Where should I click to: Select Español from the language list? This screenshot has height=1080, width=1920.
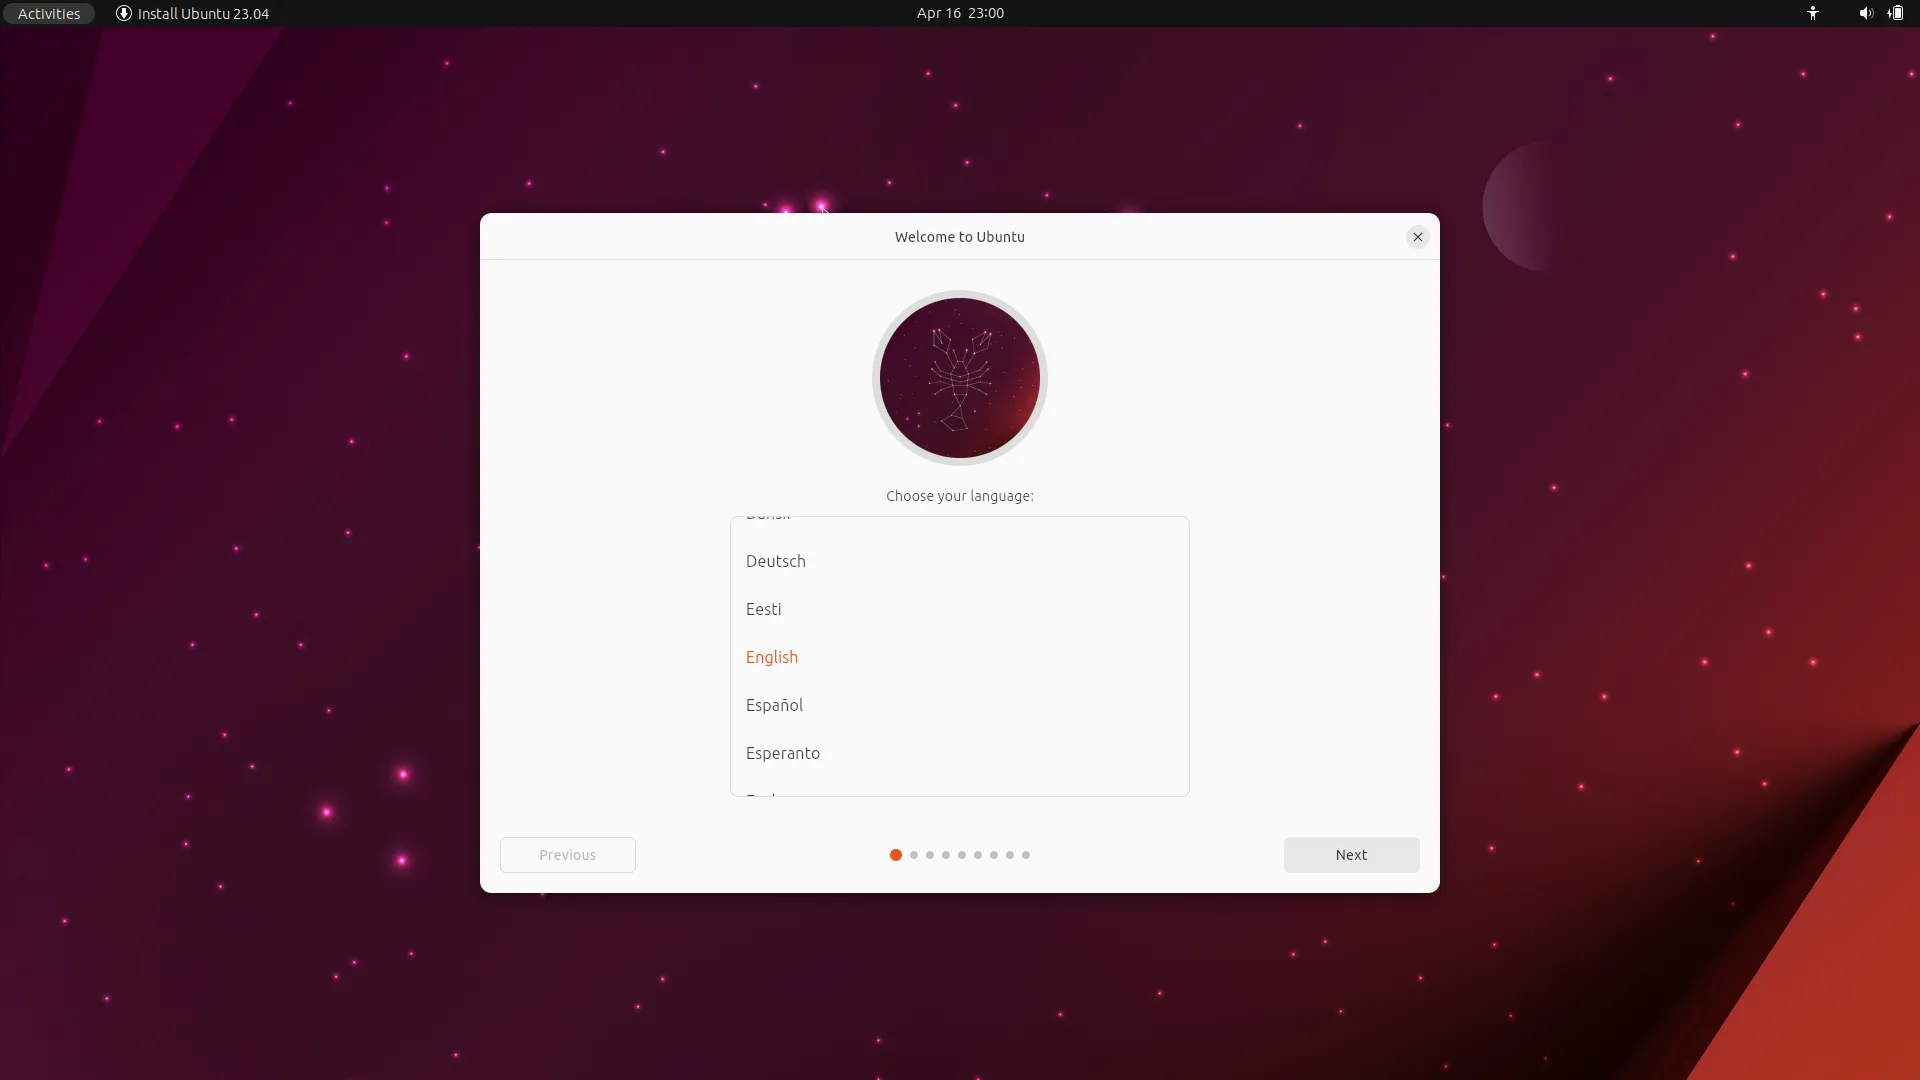(x=774, y=705)
